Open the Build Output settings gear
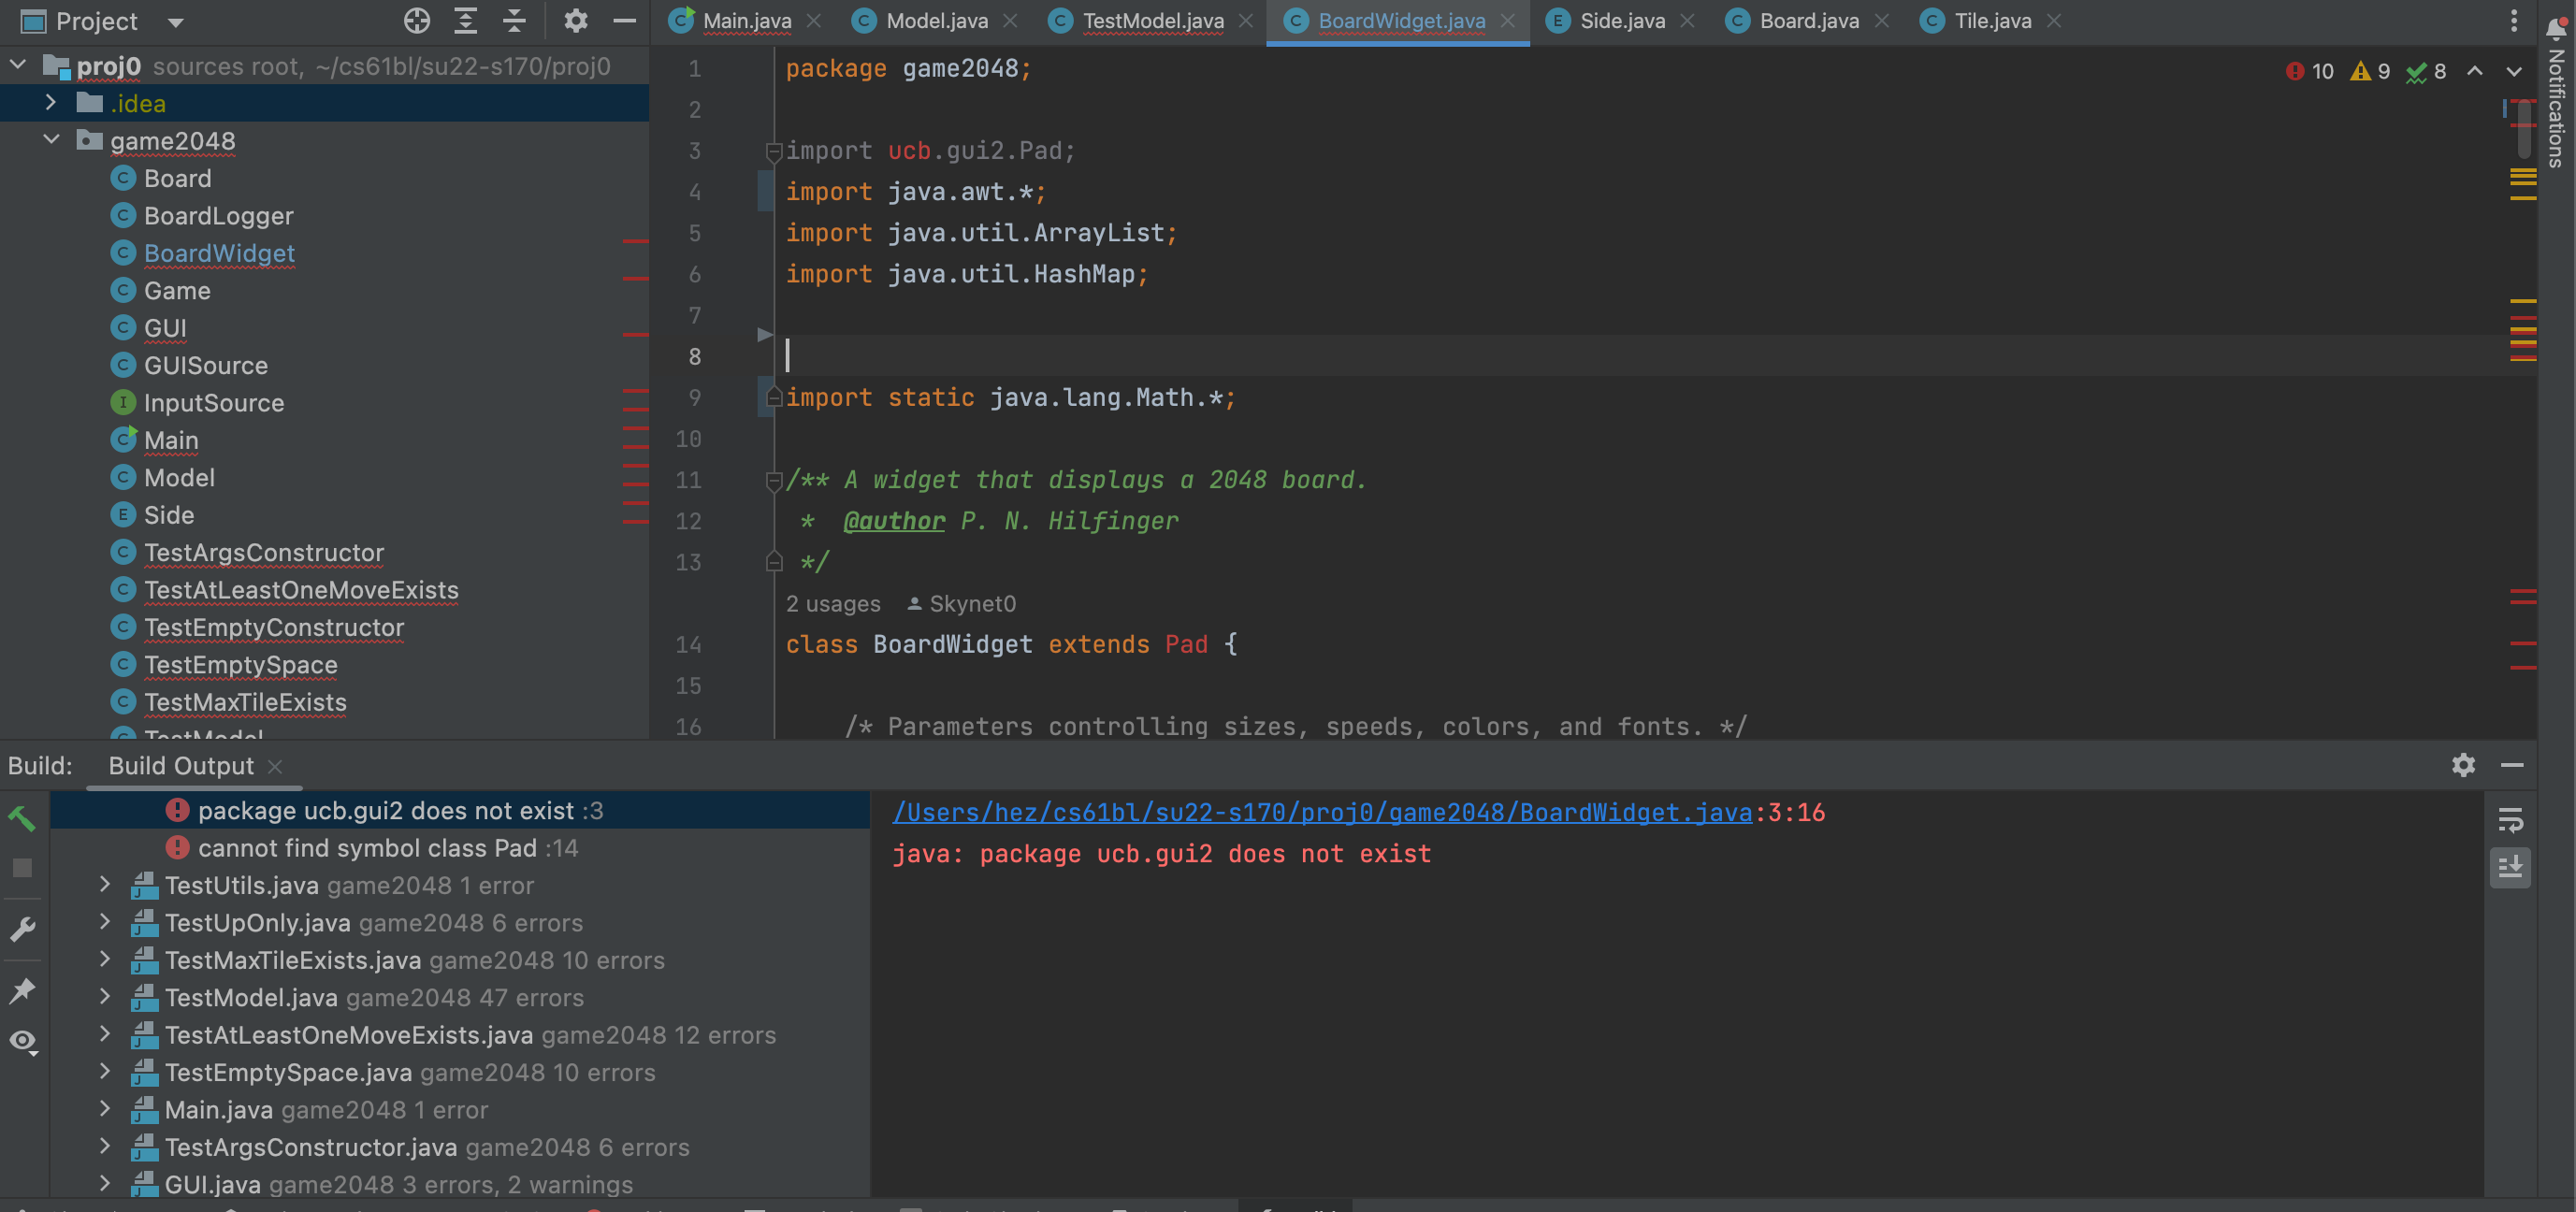Image resolution: width=2576 pixels, height=1212 pixels. pyautogui.click(x=2463, y=765)
